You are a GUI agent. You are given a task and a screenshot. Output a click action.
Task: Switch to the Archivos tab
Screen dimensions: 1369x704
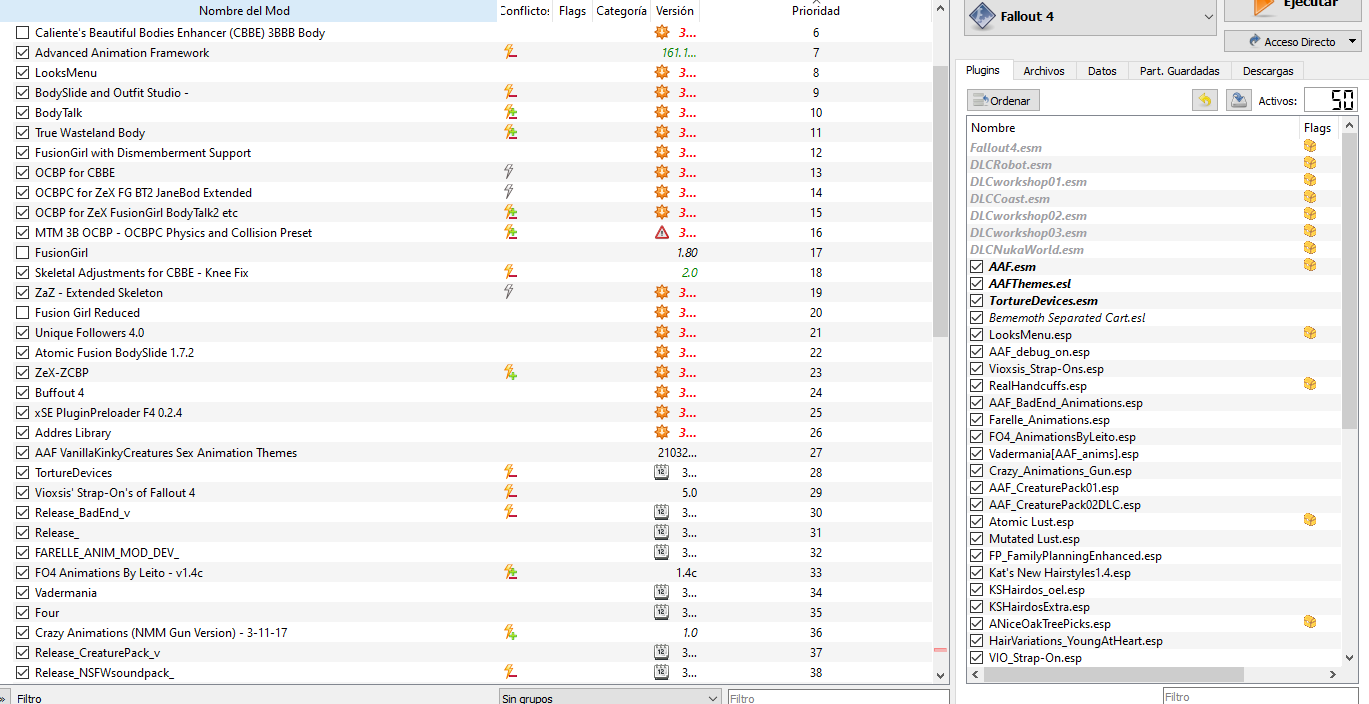click(1044, 71)
